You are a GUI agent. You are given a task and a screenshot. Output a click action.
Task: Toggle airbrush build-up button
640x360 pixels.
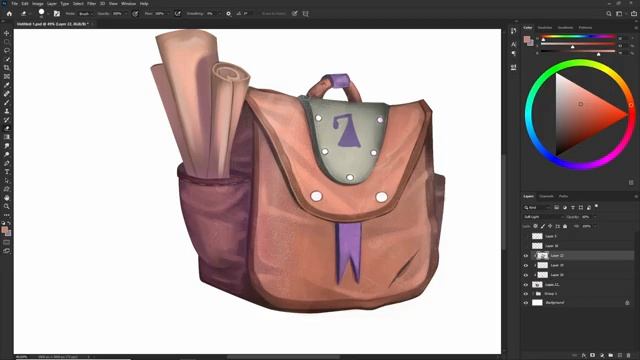[x=178, y=13]
